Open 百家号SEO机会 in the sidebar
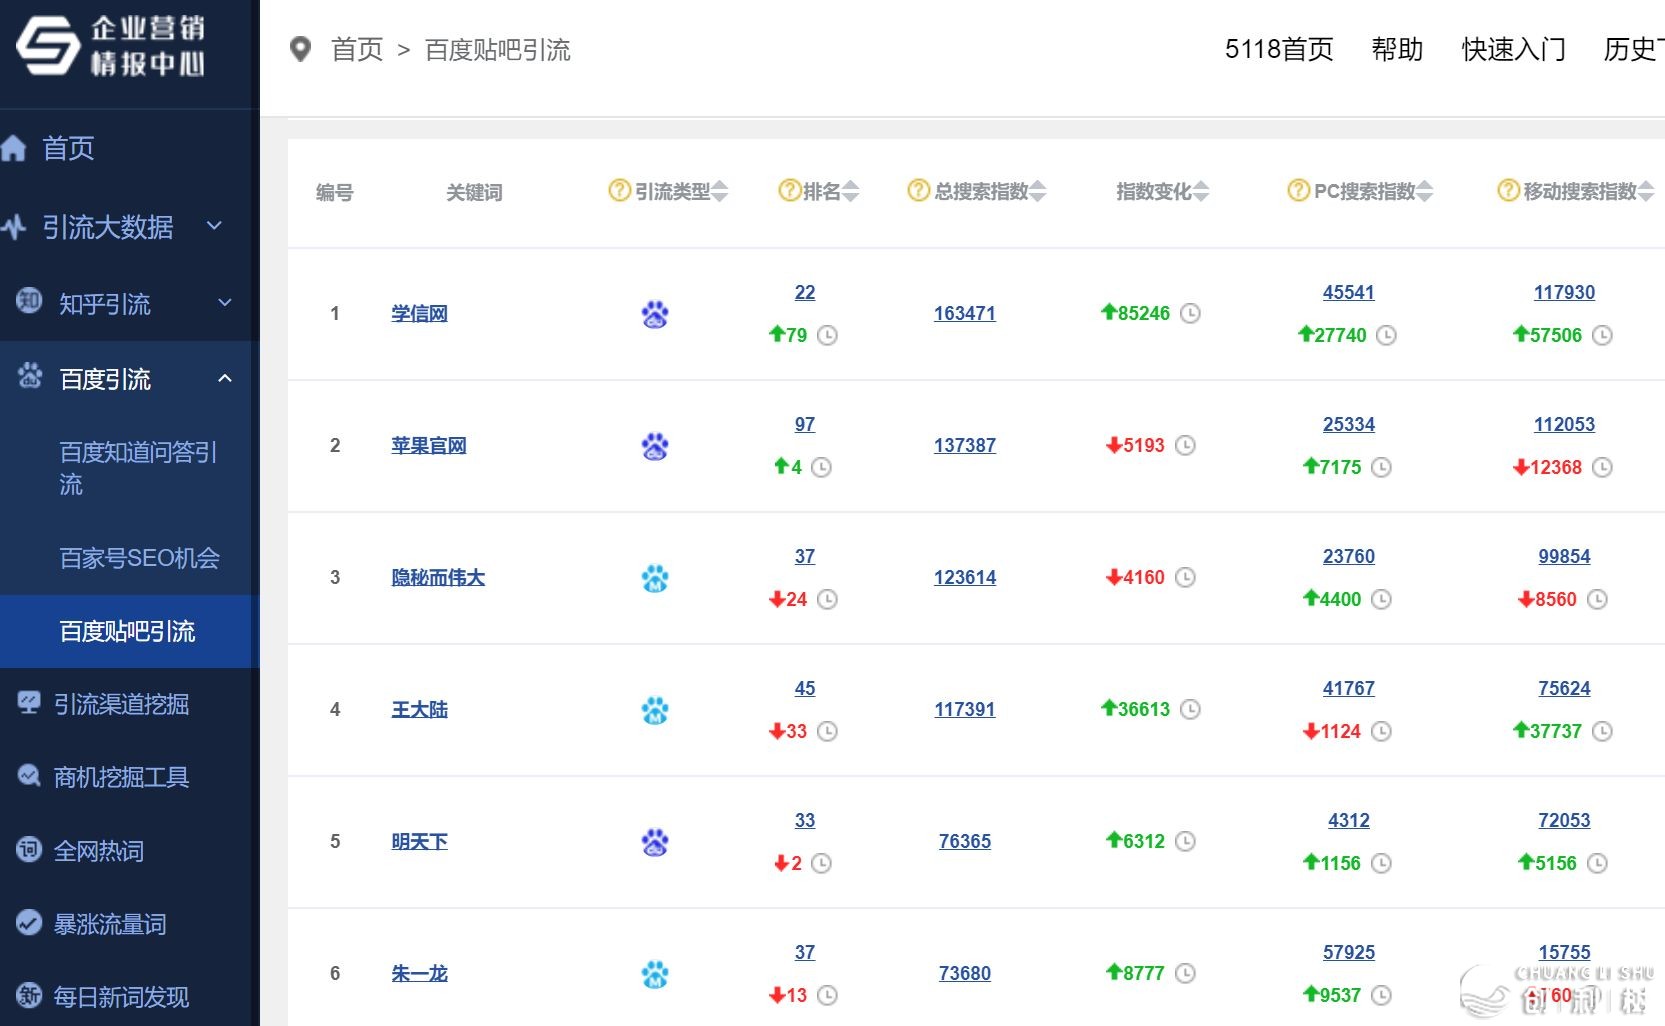The image size is (1665, 1026). (x=139, y=558)
